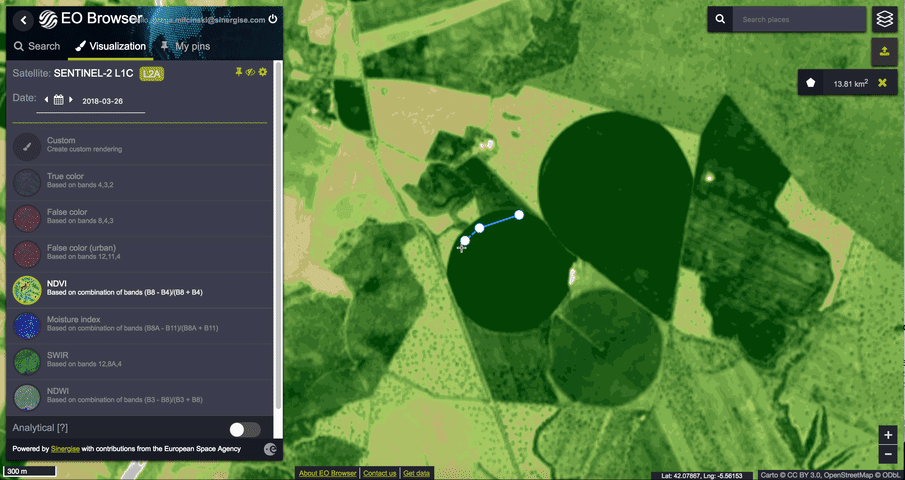Image resolution: width=905 pixels, height=480 pixels.
Task: Toggle layer visibility with the eye icon
Action: pos(250,72)
